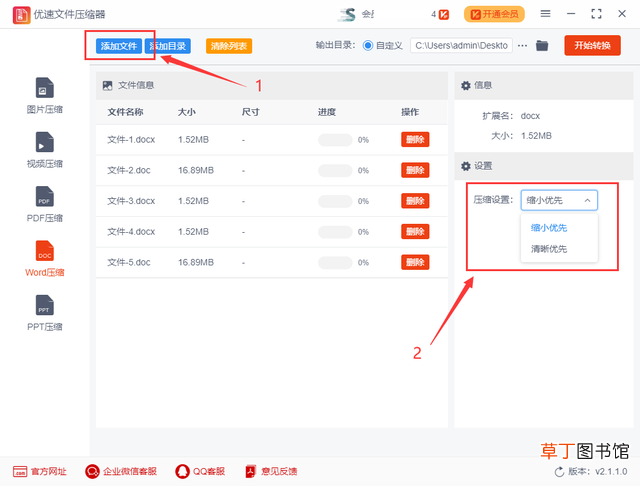The image size is (640, 486).
Task: Open the hamburger menu in title bar
Action: [x=545, y=14]
